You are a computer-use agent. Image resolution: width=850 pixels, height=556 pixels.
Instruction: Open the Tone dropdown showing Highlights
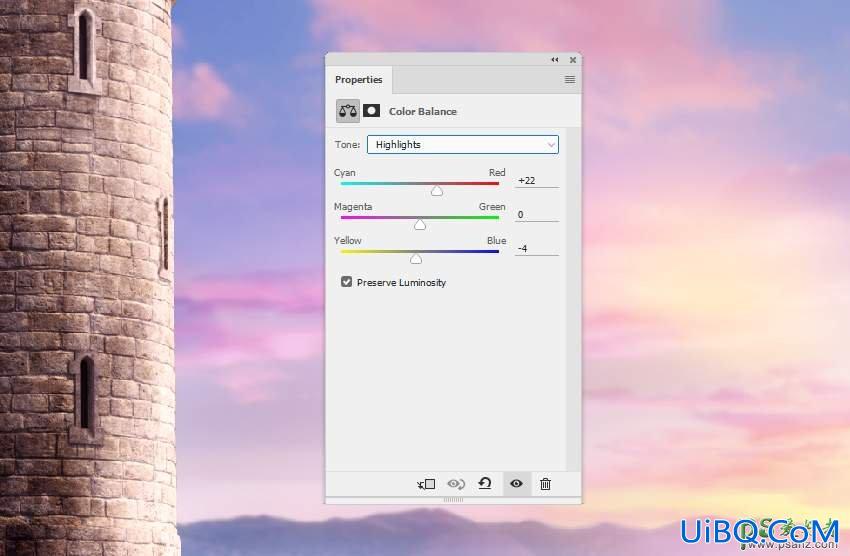click(x=463, y=145)
